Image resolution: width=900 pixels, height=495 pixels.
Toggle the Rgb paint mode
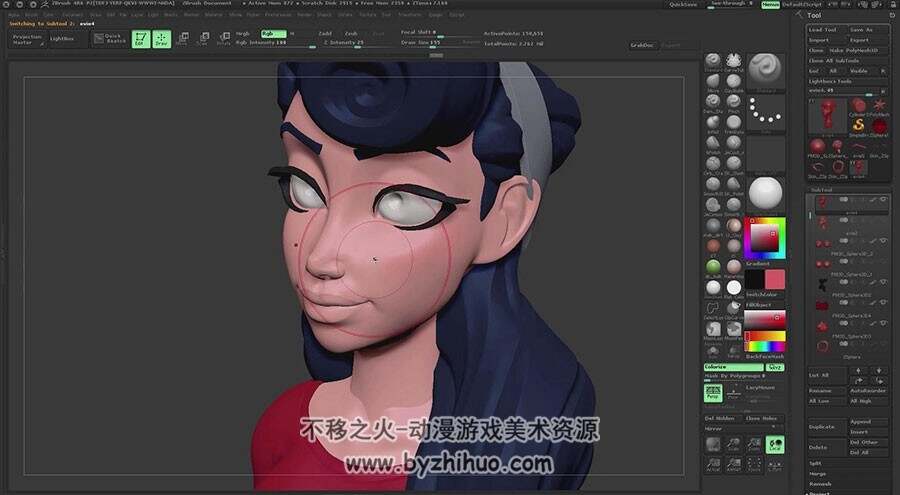coord(273,34)
